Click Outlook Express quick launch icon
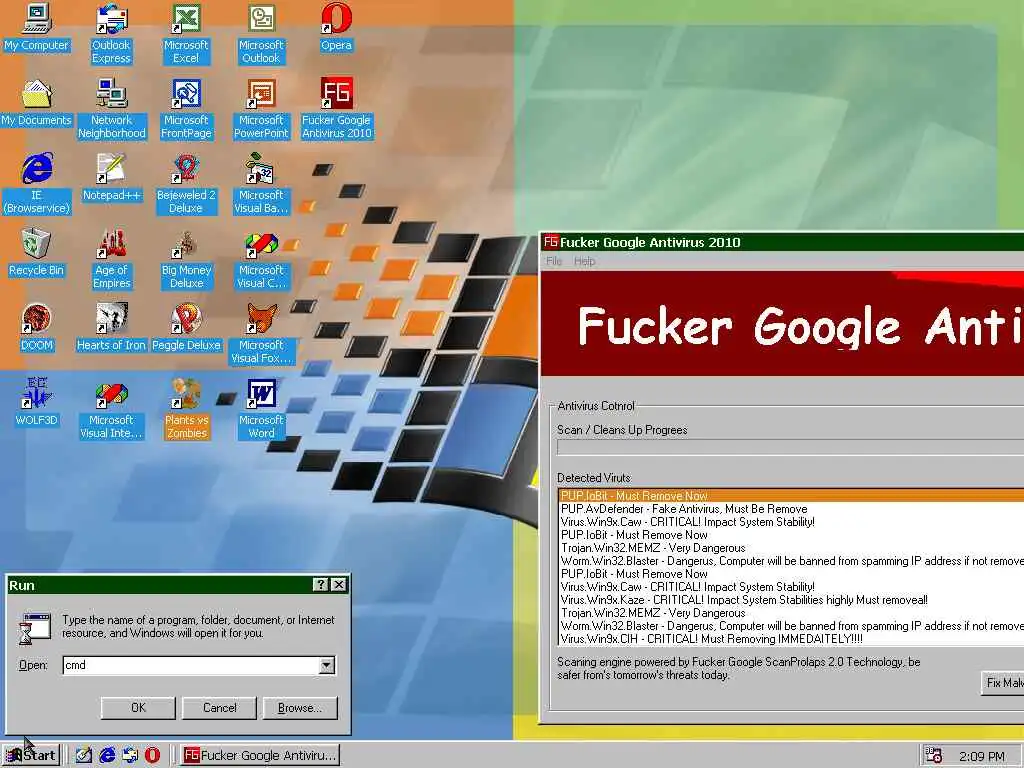Screen dimensions: 1024x768 (x=130, y=756)
